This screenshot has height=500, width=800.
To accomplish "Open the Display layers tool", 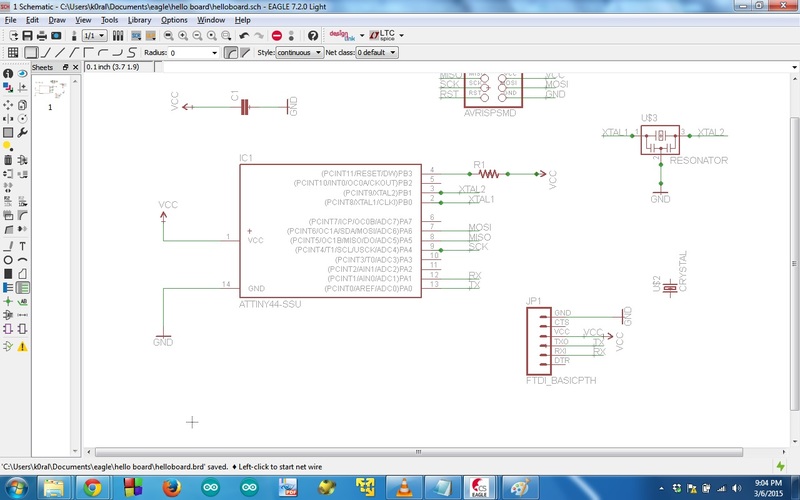I will coord(8,88).
